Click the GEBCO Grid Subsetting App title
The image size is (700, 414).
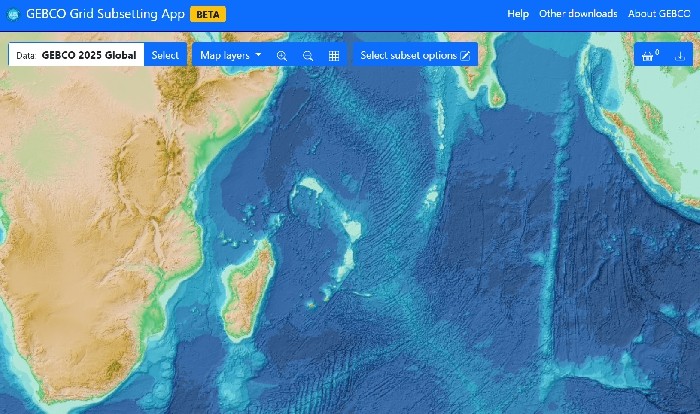pos(105,14)
